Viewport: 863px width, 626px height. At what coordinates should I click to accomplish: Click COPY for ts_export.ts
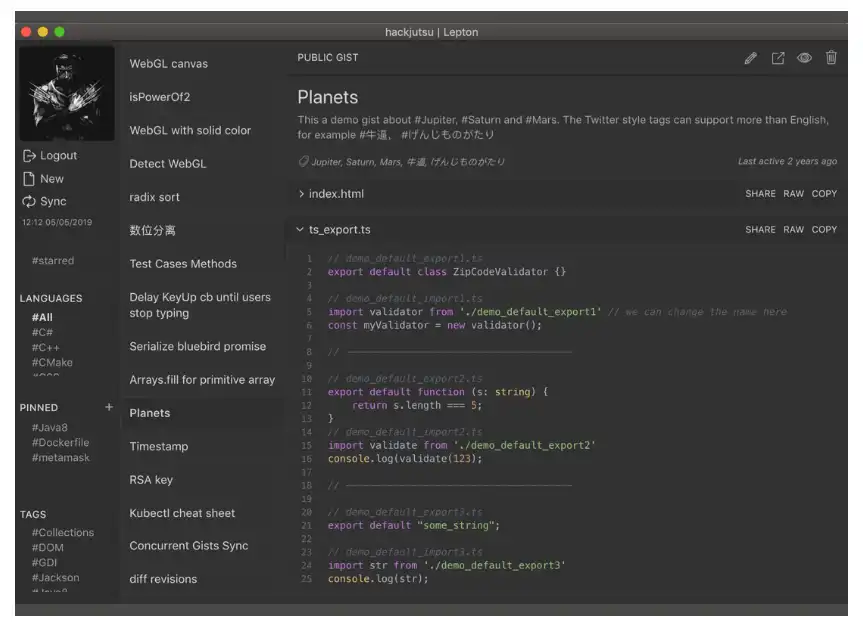tap(824, 230)
